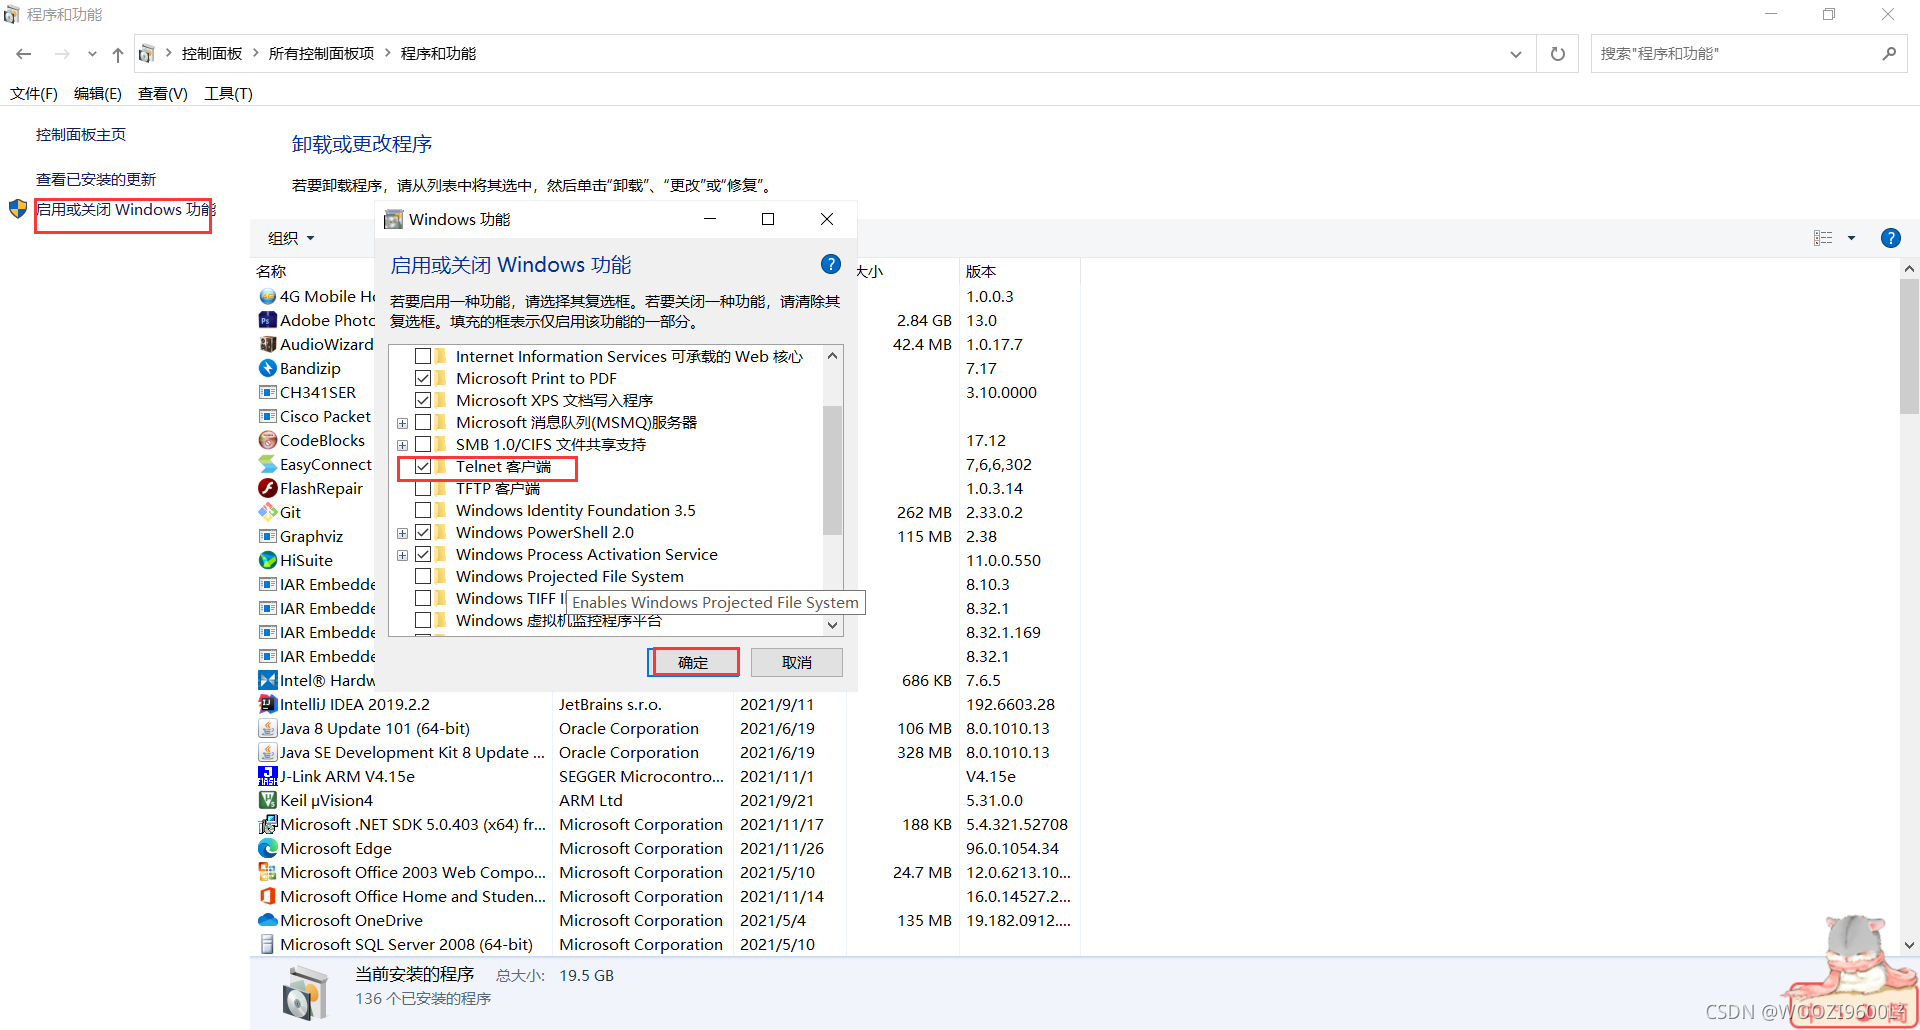Open the 工具(T) menu
The width and height of the screenshot is (1920, 1030).
point(228,94)
